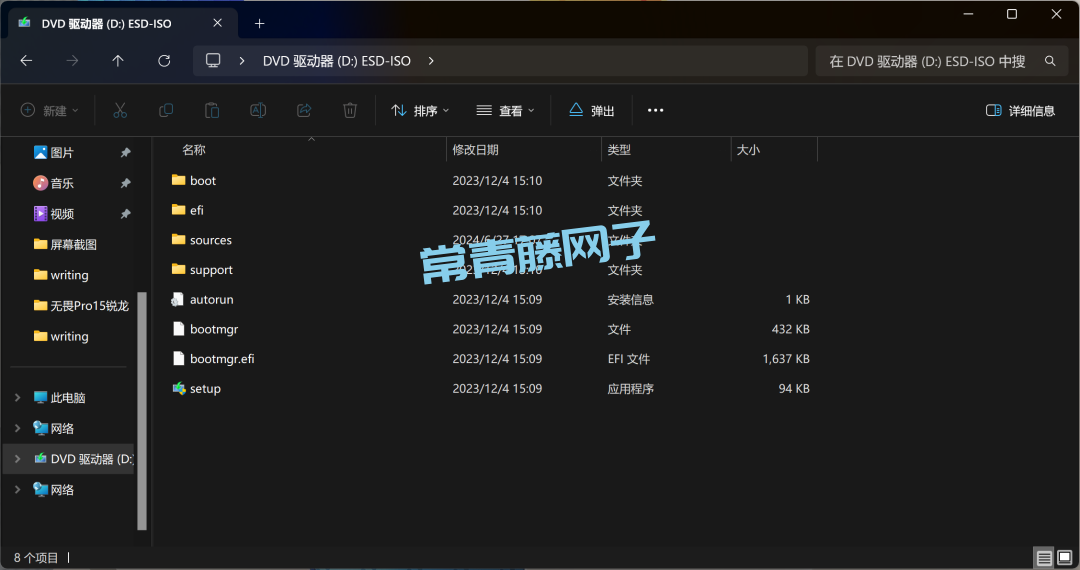Viewport: 1080px width, 570px height.
Task: Expand the DVD 驱动器 (D:) sidebar node
Action: coord(17,459)
